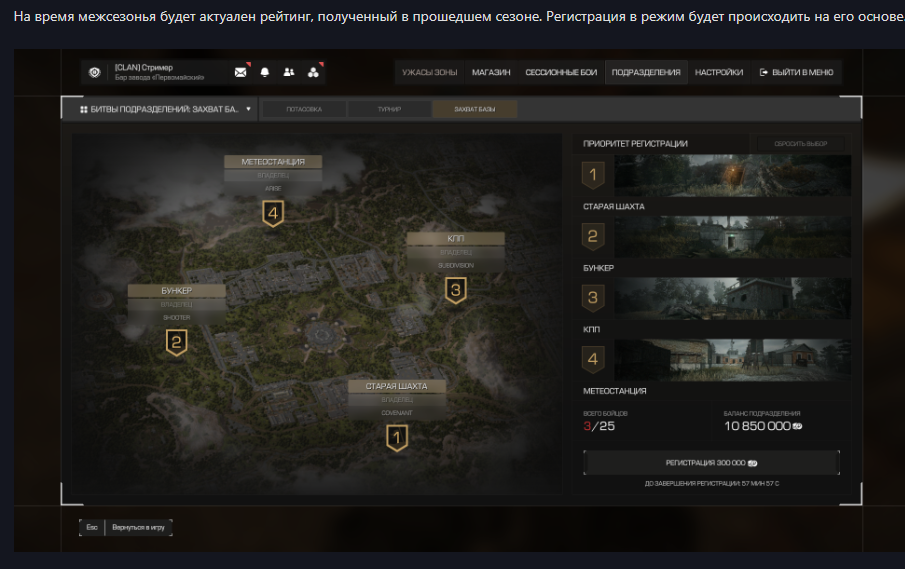Open the Магазин menu
The width and height of the screenshot is (905, 569).
491,72
